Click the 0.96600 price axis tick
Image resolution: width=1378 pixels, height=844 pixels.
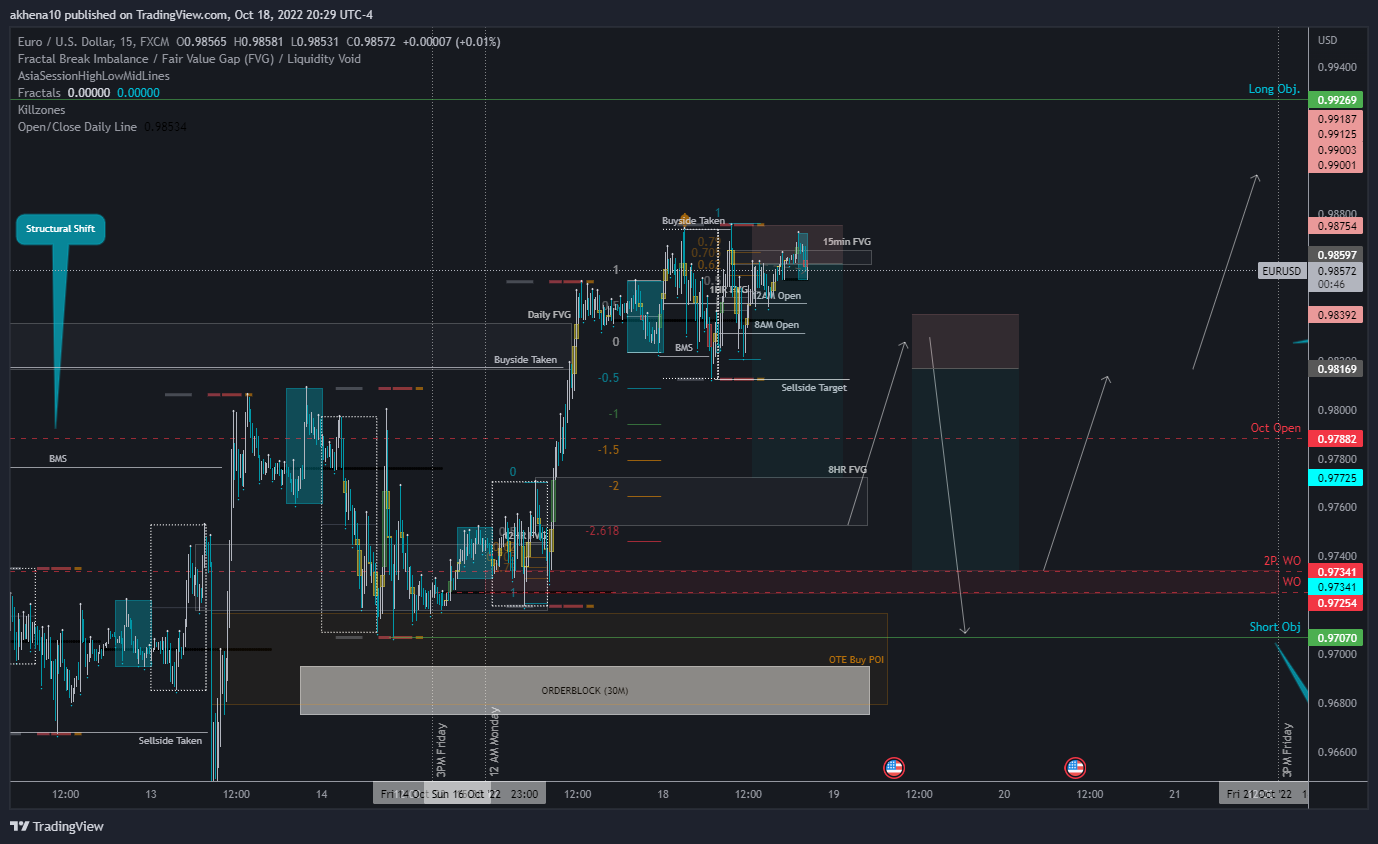tap(1338, 752)
